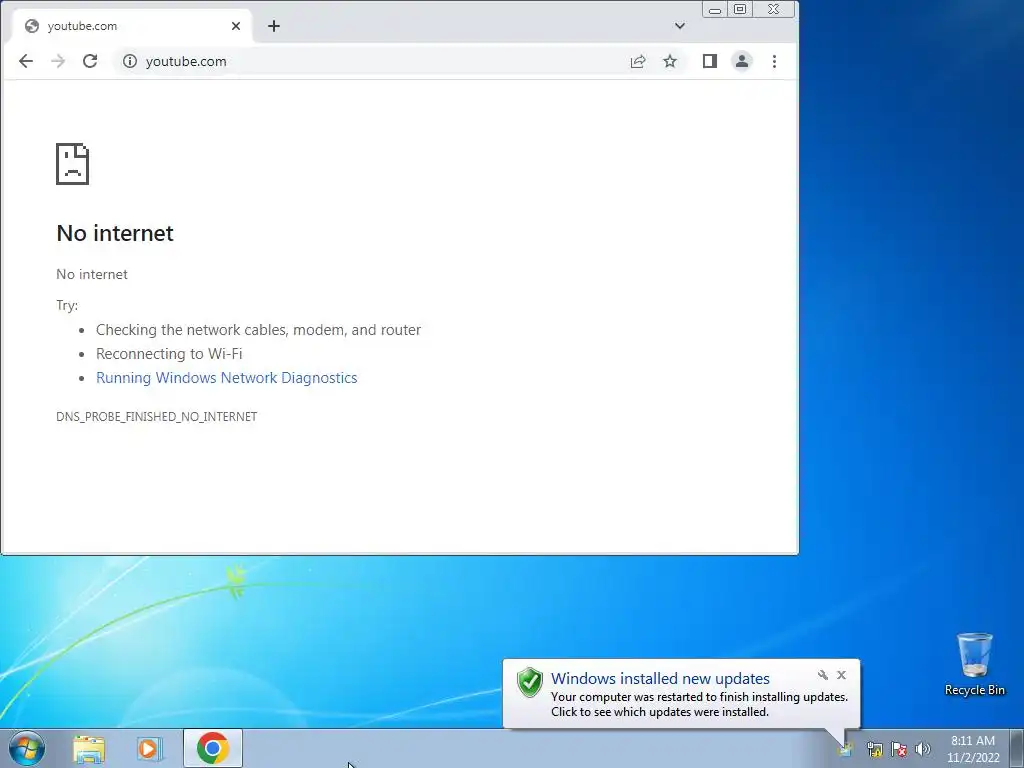Launch Windows Media Player from taskbar

pos(149,748)
